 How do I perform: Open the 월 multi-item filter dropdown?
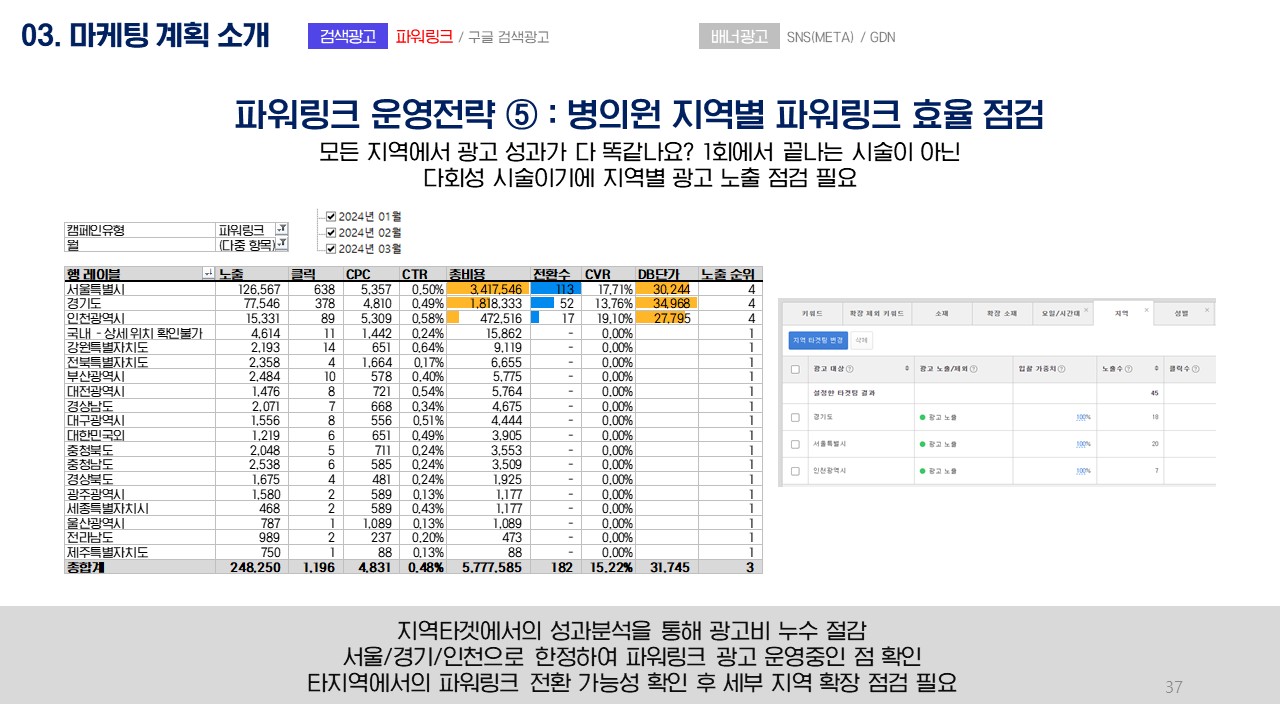click(281, 244)
